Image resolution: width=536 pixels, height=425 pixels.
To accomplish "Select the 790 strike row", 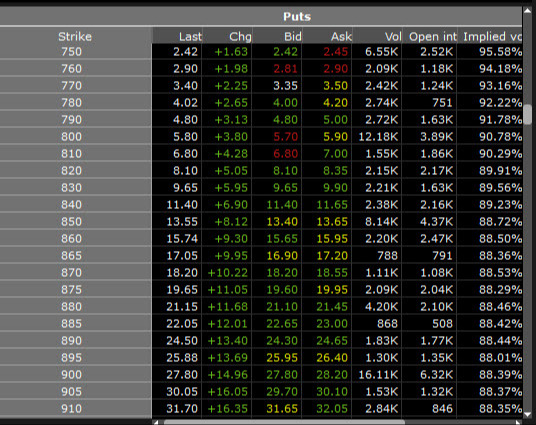I will [x=261, y=120].
